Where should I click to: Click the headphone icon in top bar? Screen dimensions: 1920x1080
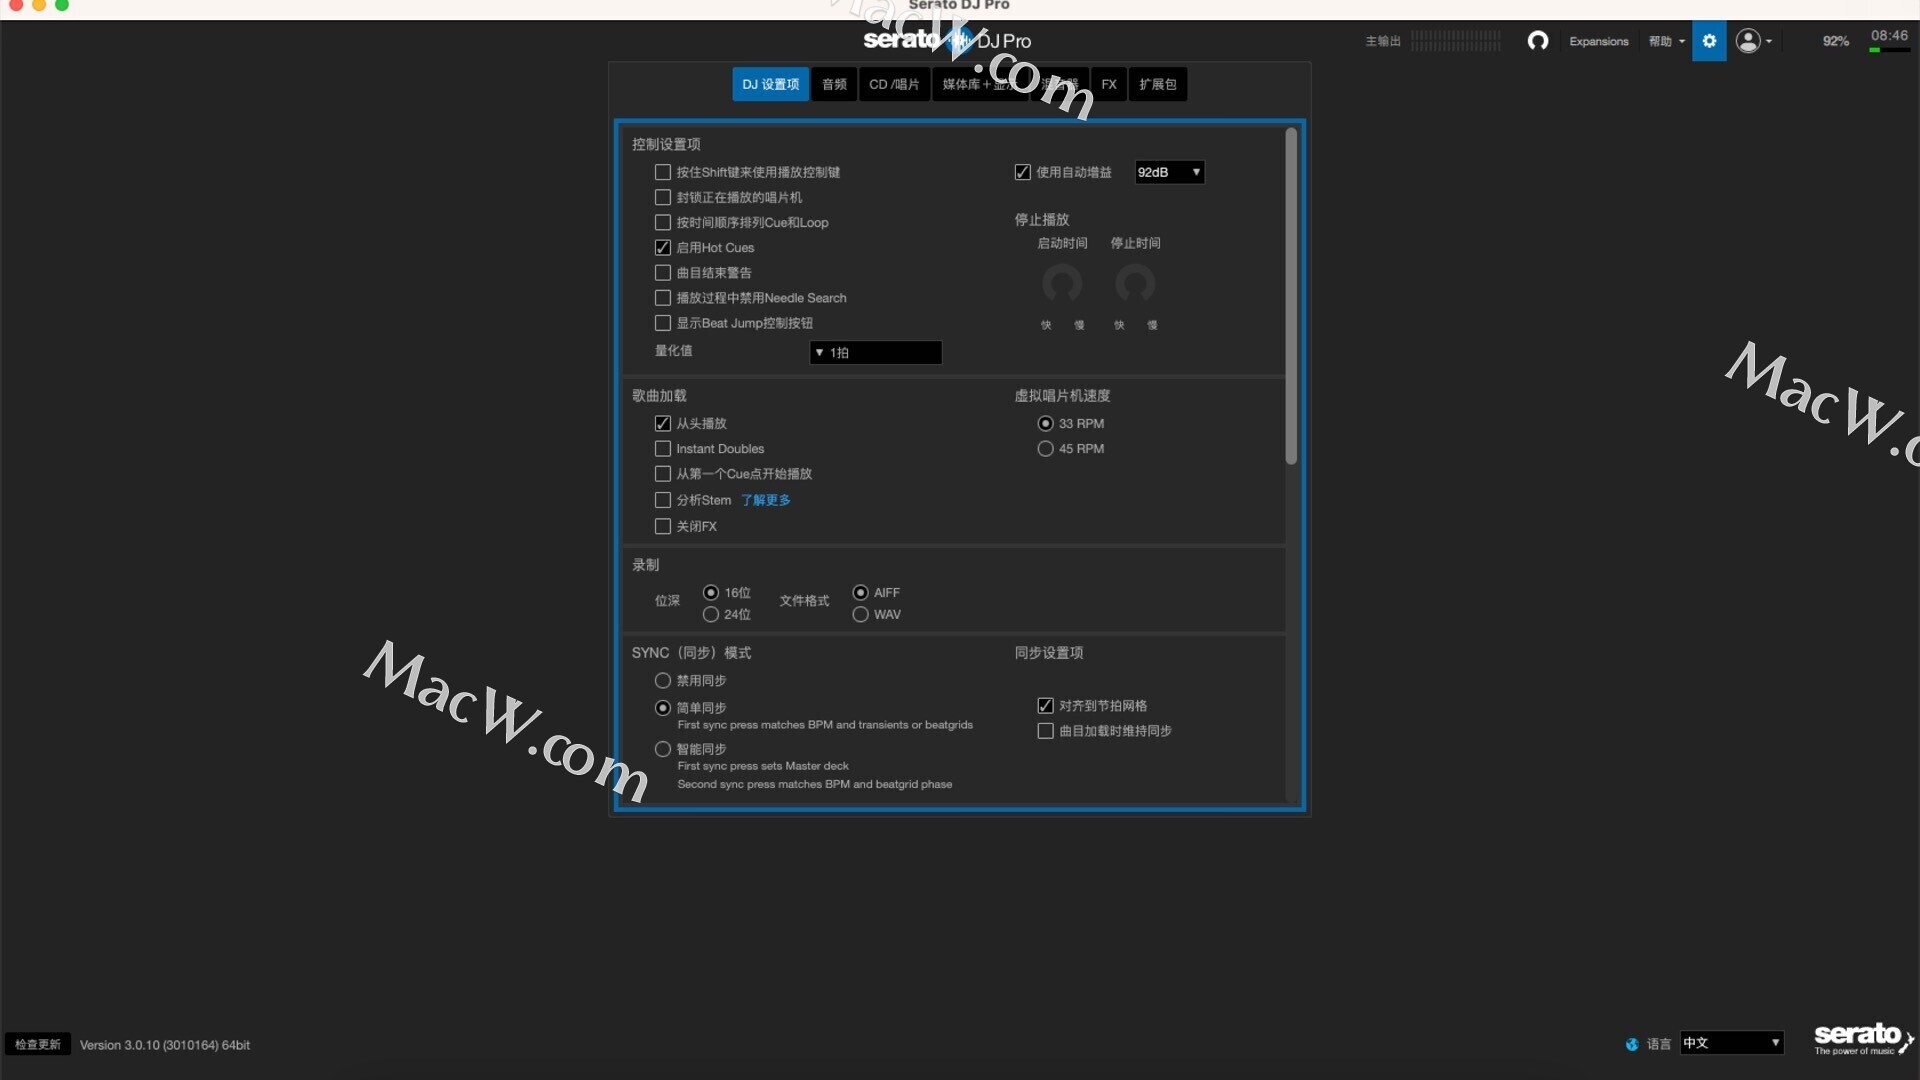(1538, 41)
